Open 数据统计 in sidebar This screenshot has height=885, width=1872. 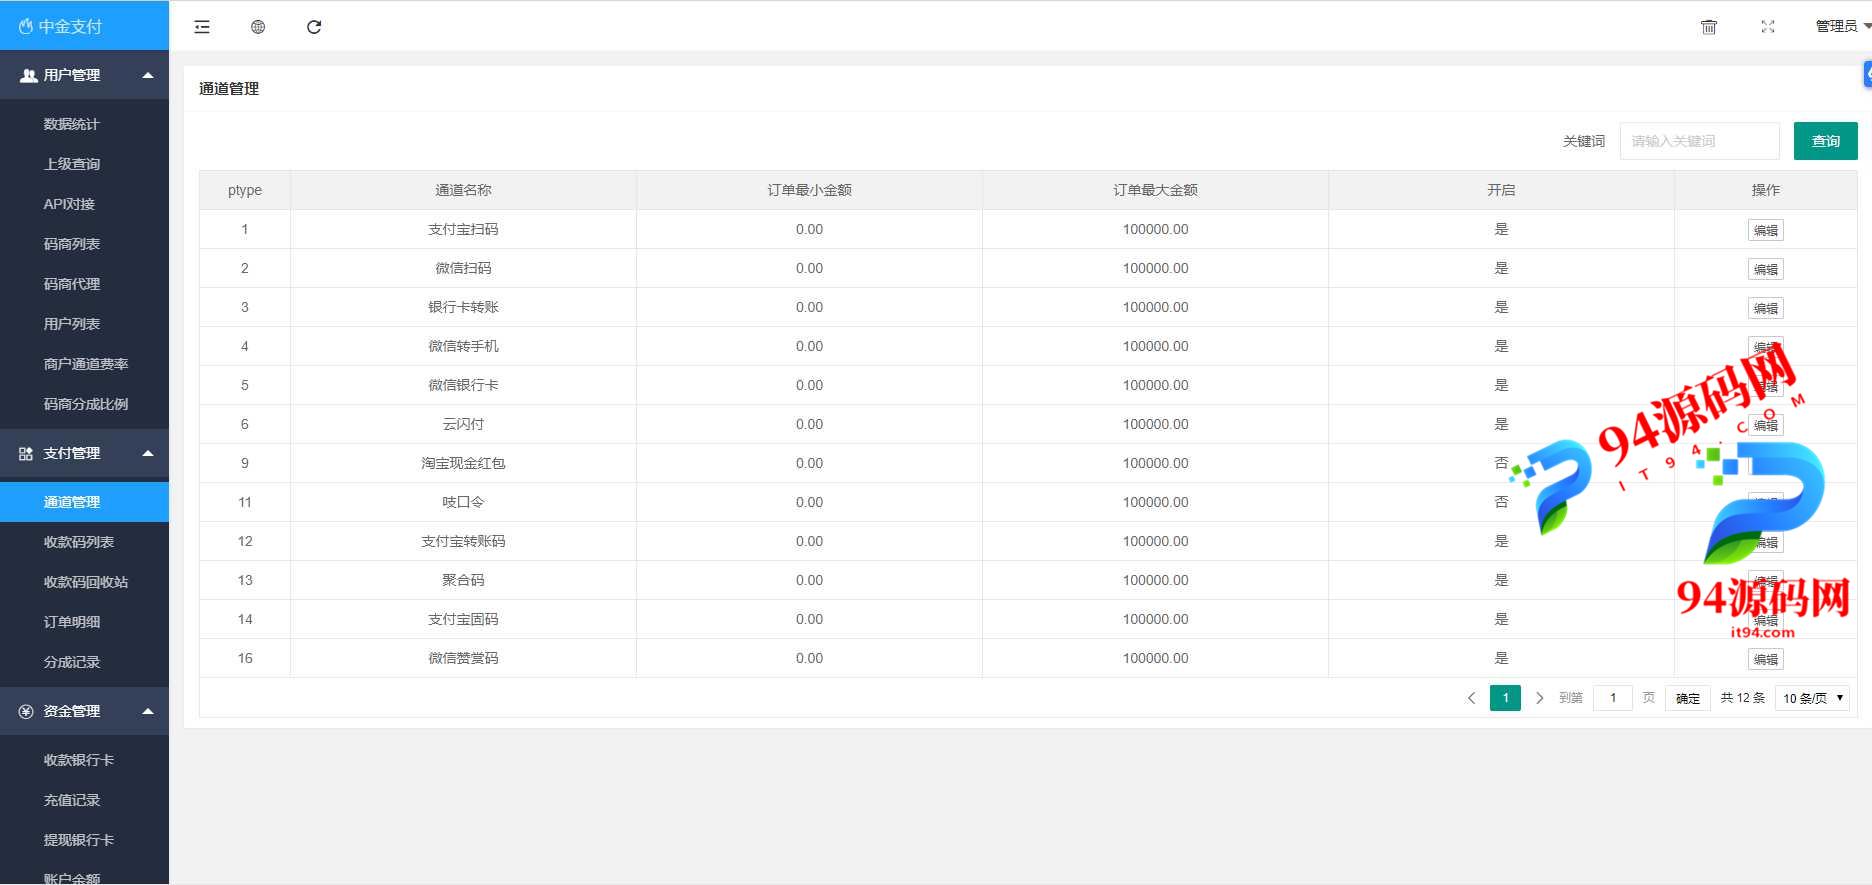click(72, 124)
